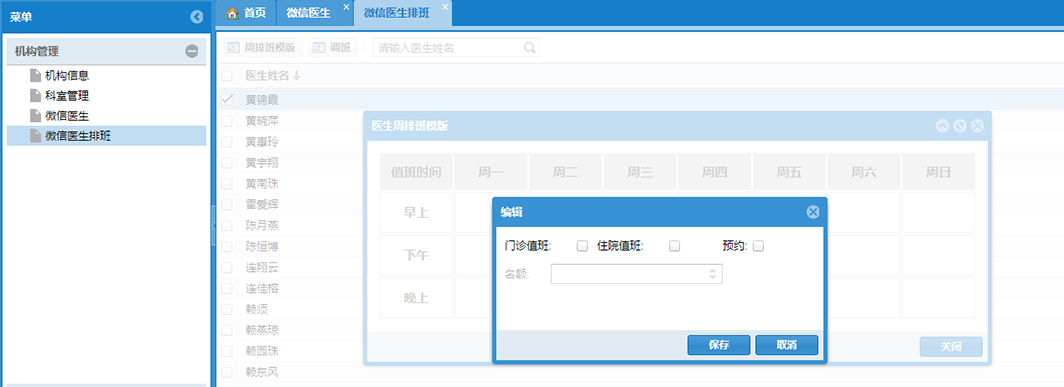
Task: Select the 微信医生 menu entry
Action: click(66, 116)
